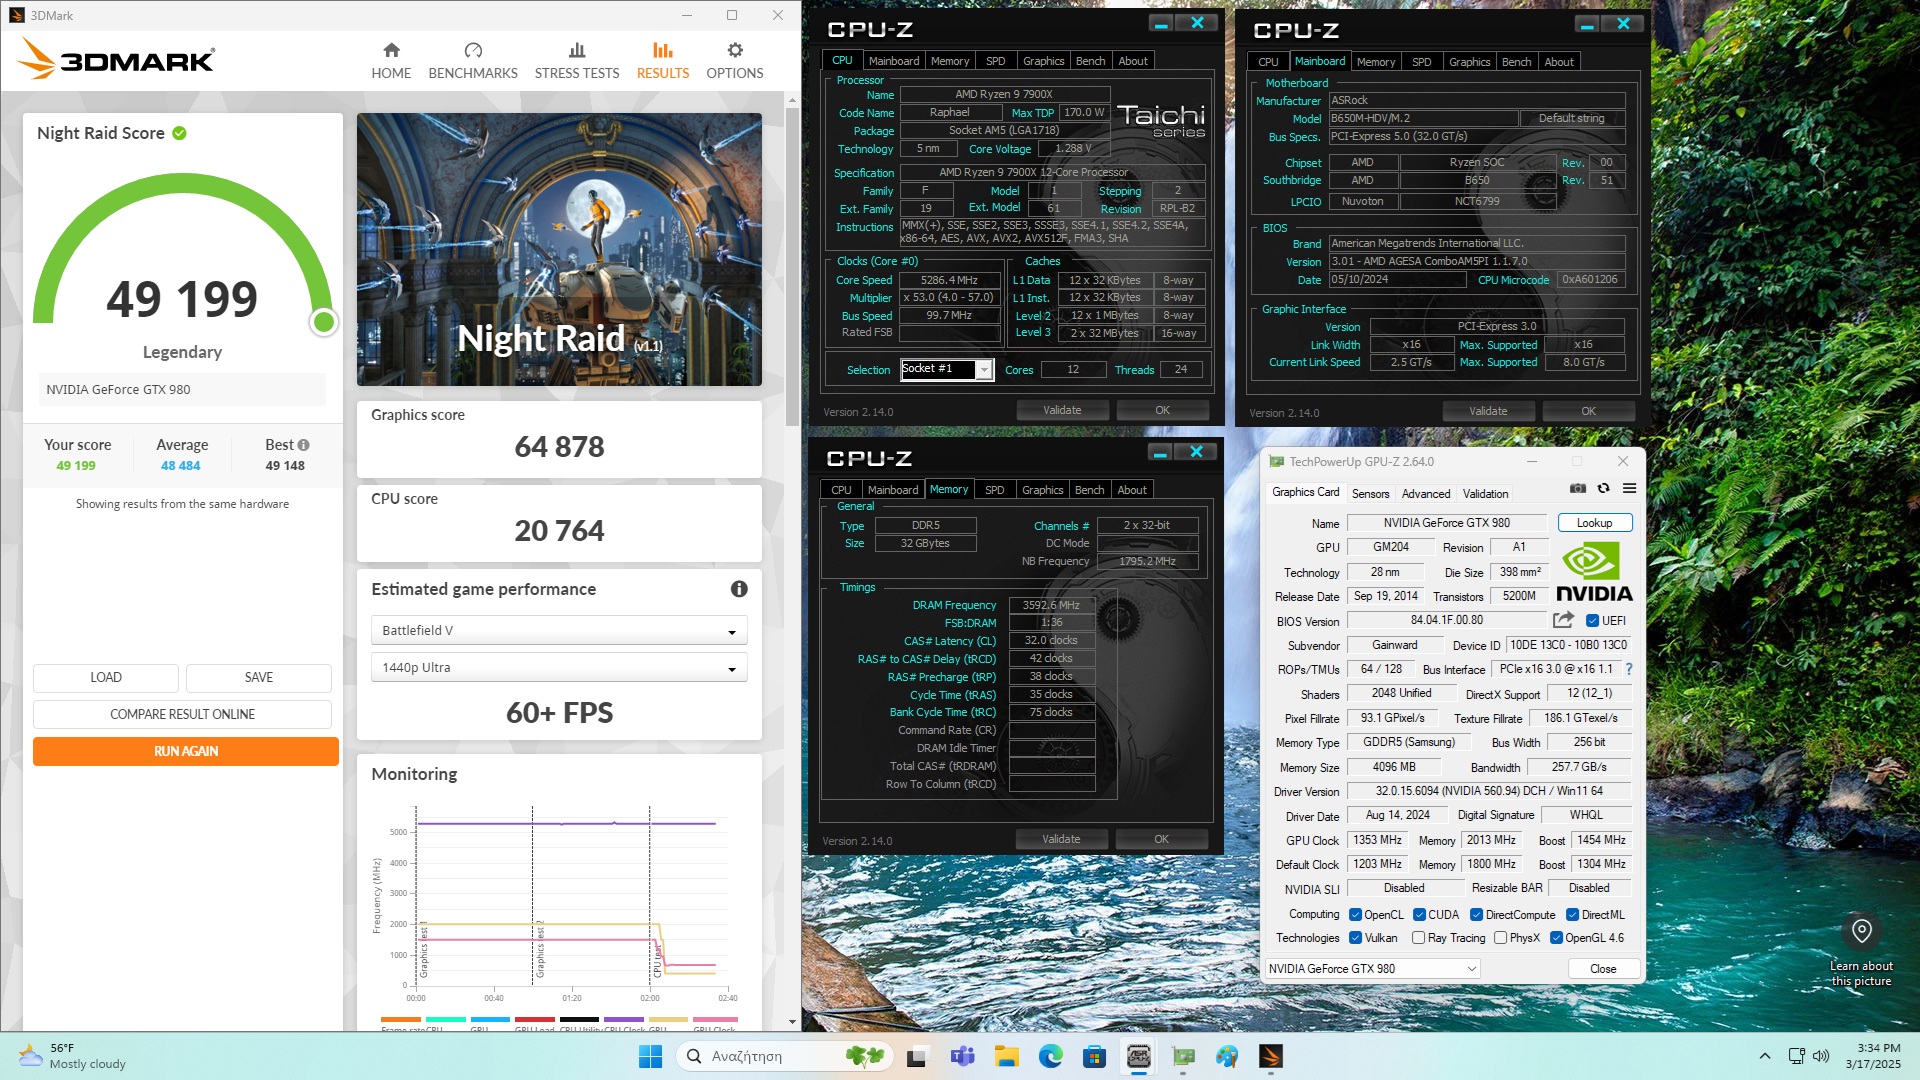Open the 3DMark BENCHMARKS section
The image size is (1920, 1080).
click(473, 61)
